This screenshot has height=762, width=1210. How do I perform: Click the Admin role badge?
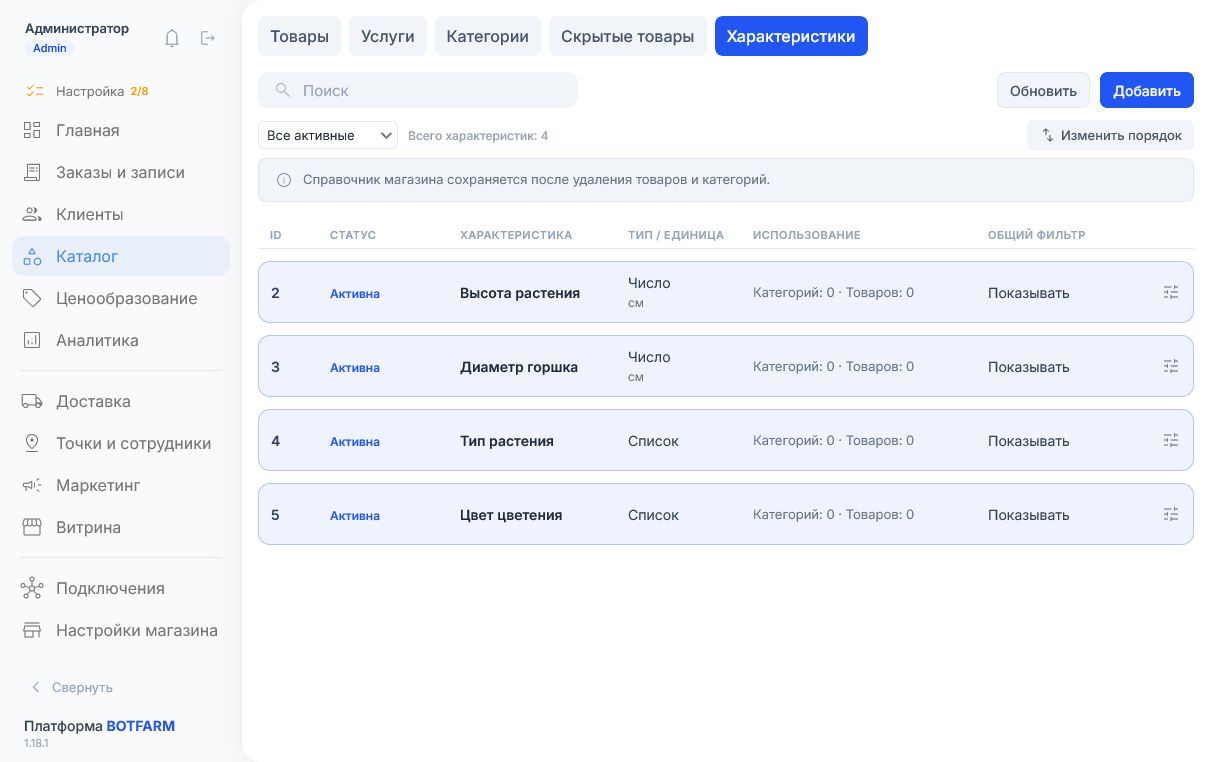(x=50, y=48)
